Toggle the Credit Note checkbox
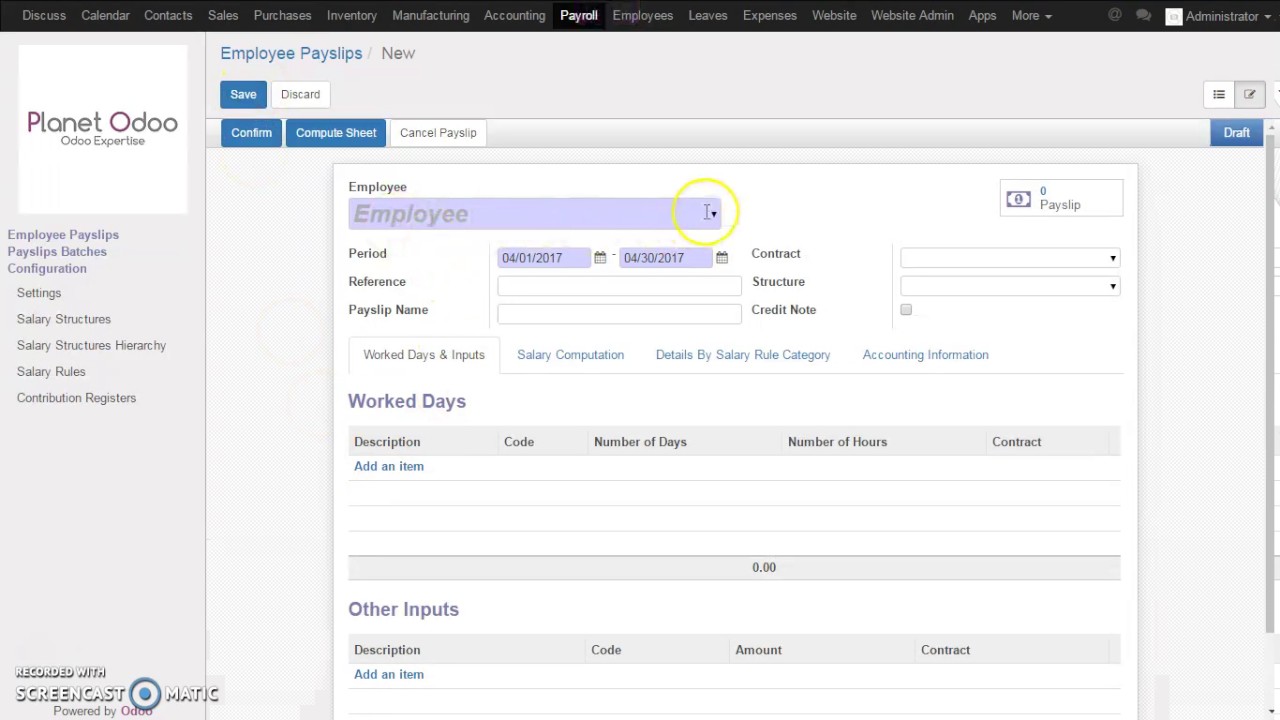Viewport: 1280px width, 720px height. [906, 310]
